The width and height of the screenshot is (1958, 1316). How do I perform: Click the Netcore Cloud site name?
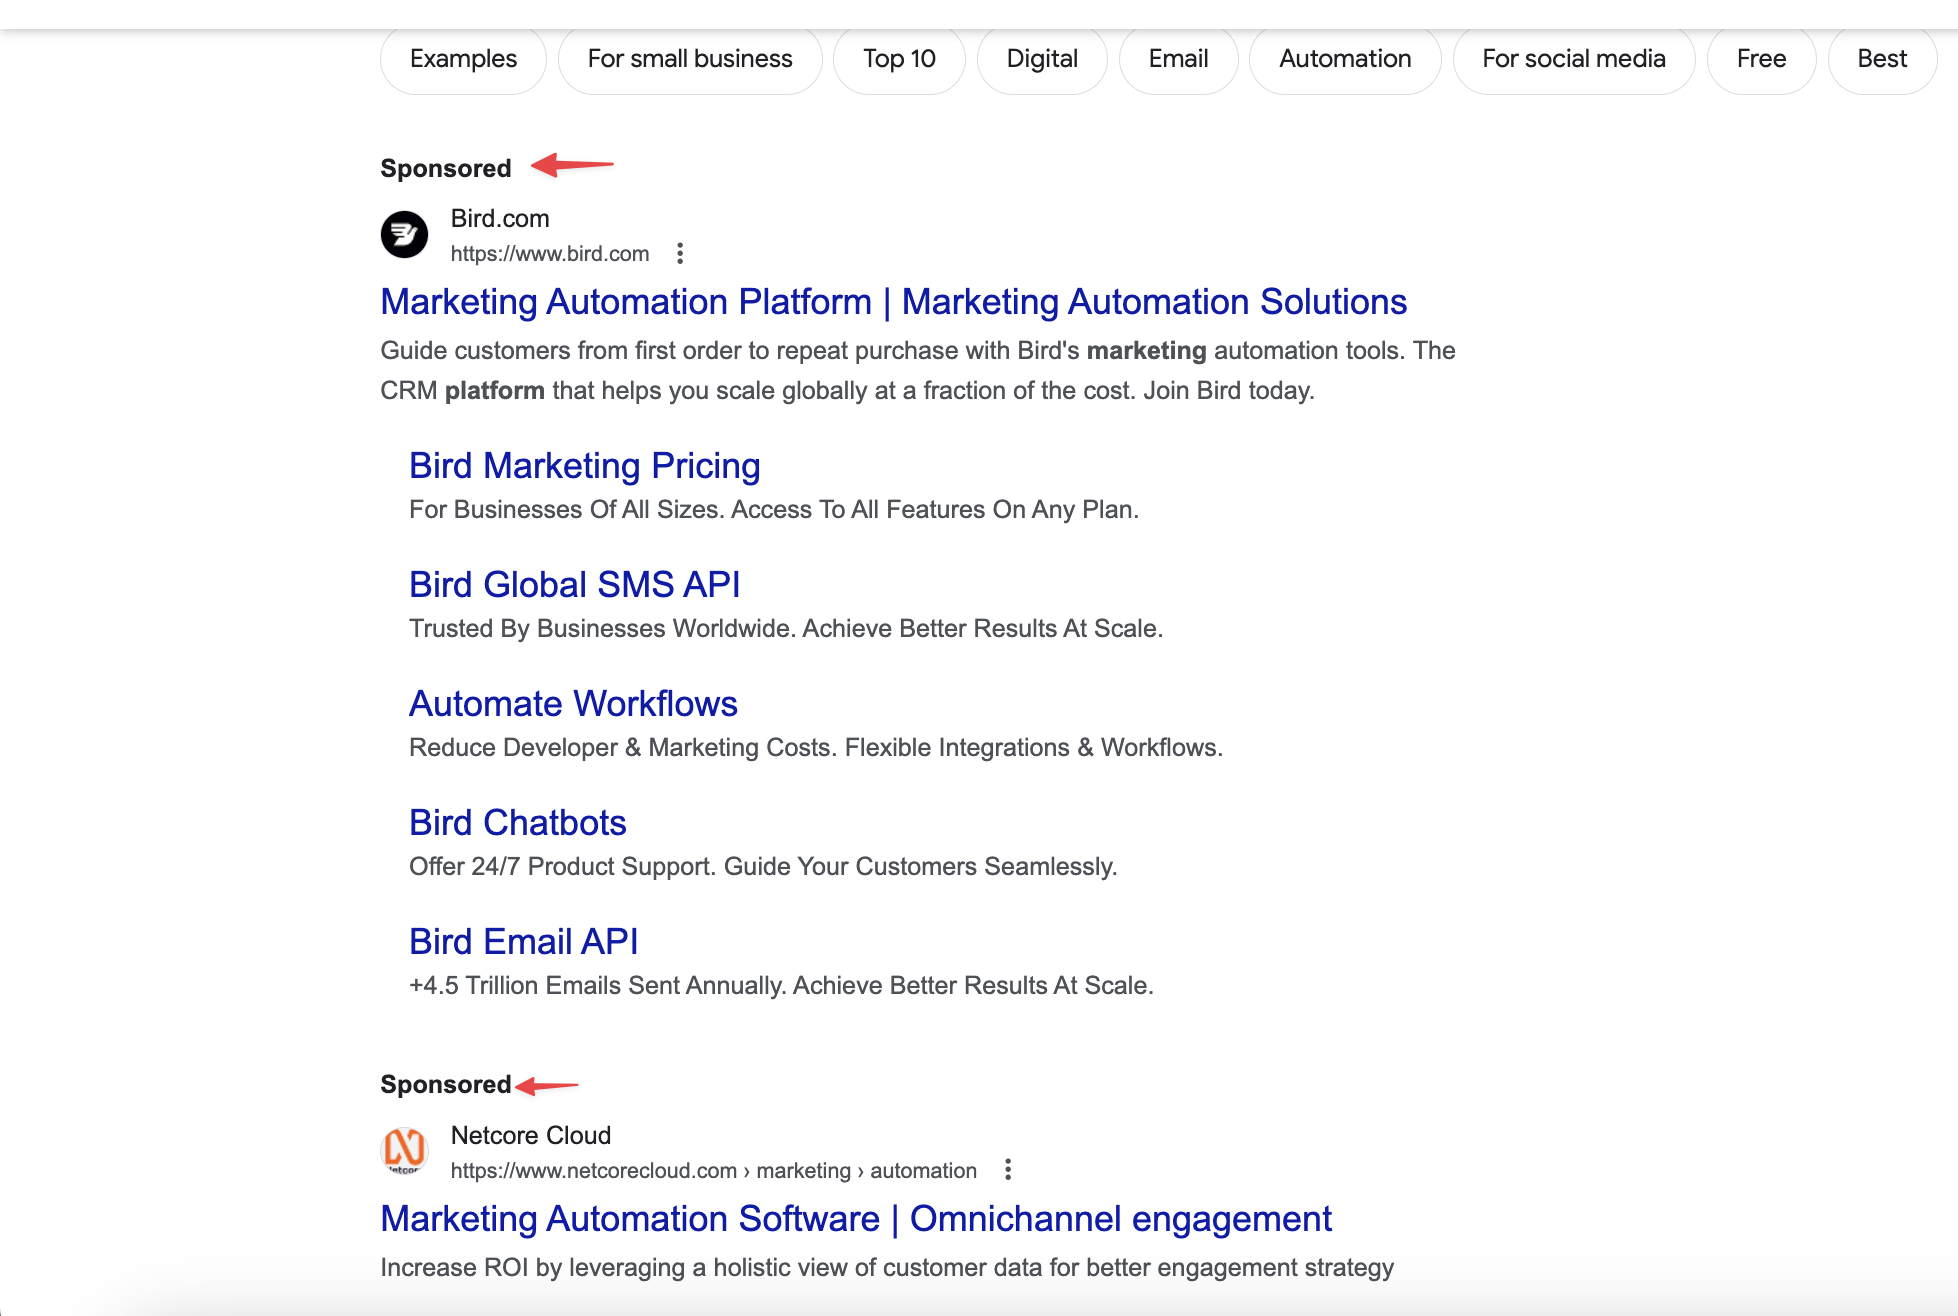tap(531, 1135)
